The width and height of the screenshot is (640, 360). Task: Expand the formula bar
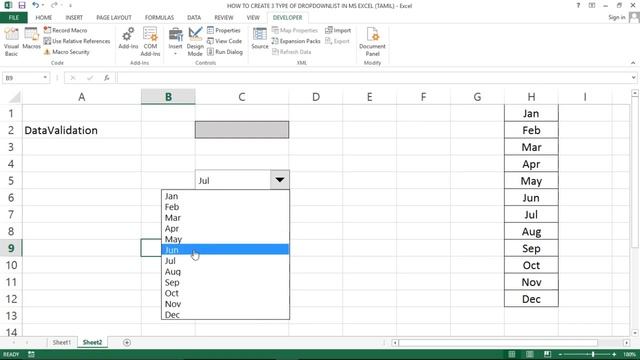633,78
